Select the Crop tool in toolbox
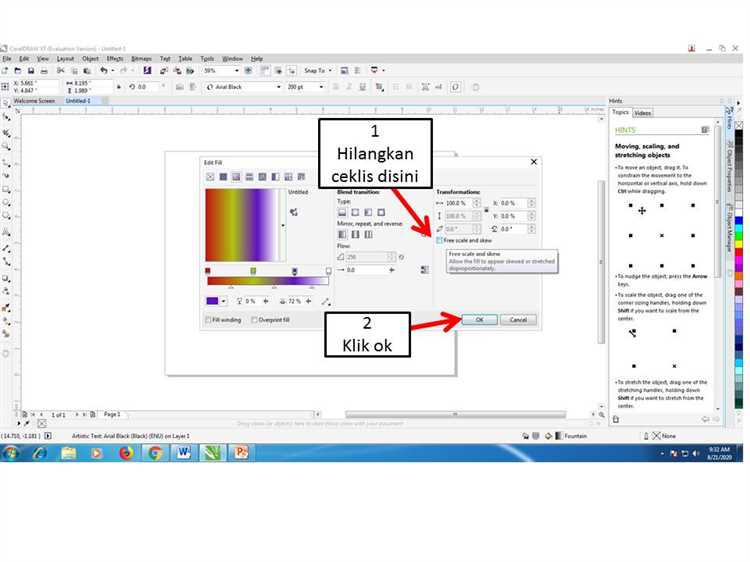750x562 pixels. (6, 133)
